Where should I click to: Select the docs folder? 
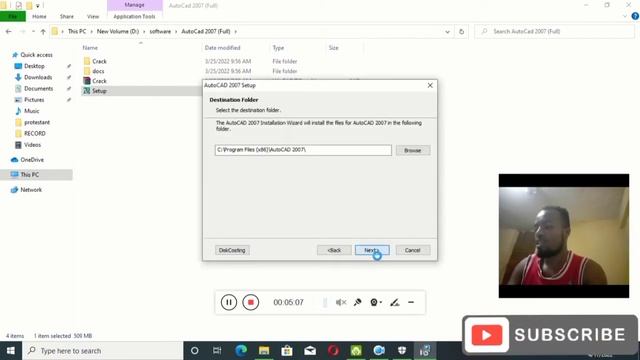[x=98, y=71]
